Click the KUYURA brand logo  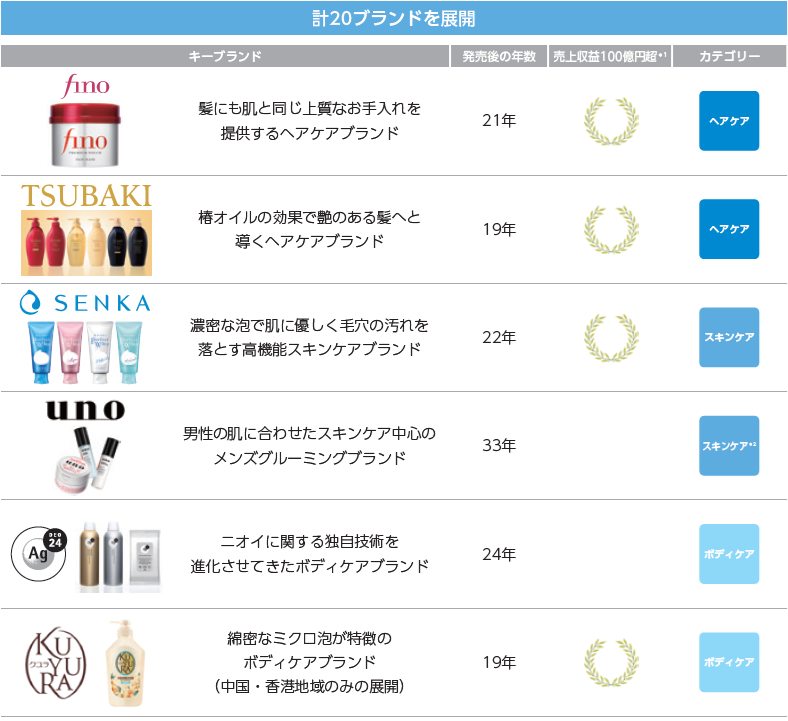[x=51, y=661]
